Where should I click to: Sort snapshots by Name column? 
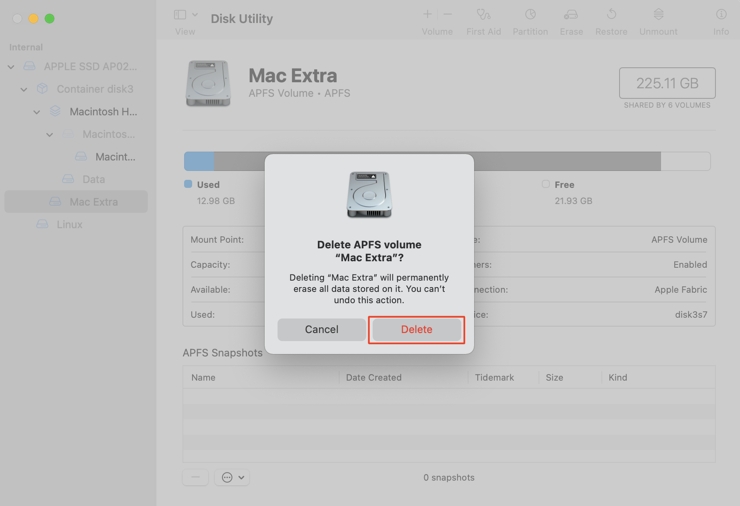[203, 378]
